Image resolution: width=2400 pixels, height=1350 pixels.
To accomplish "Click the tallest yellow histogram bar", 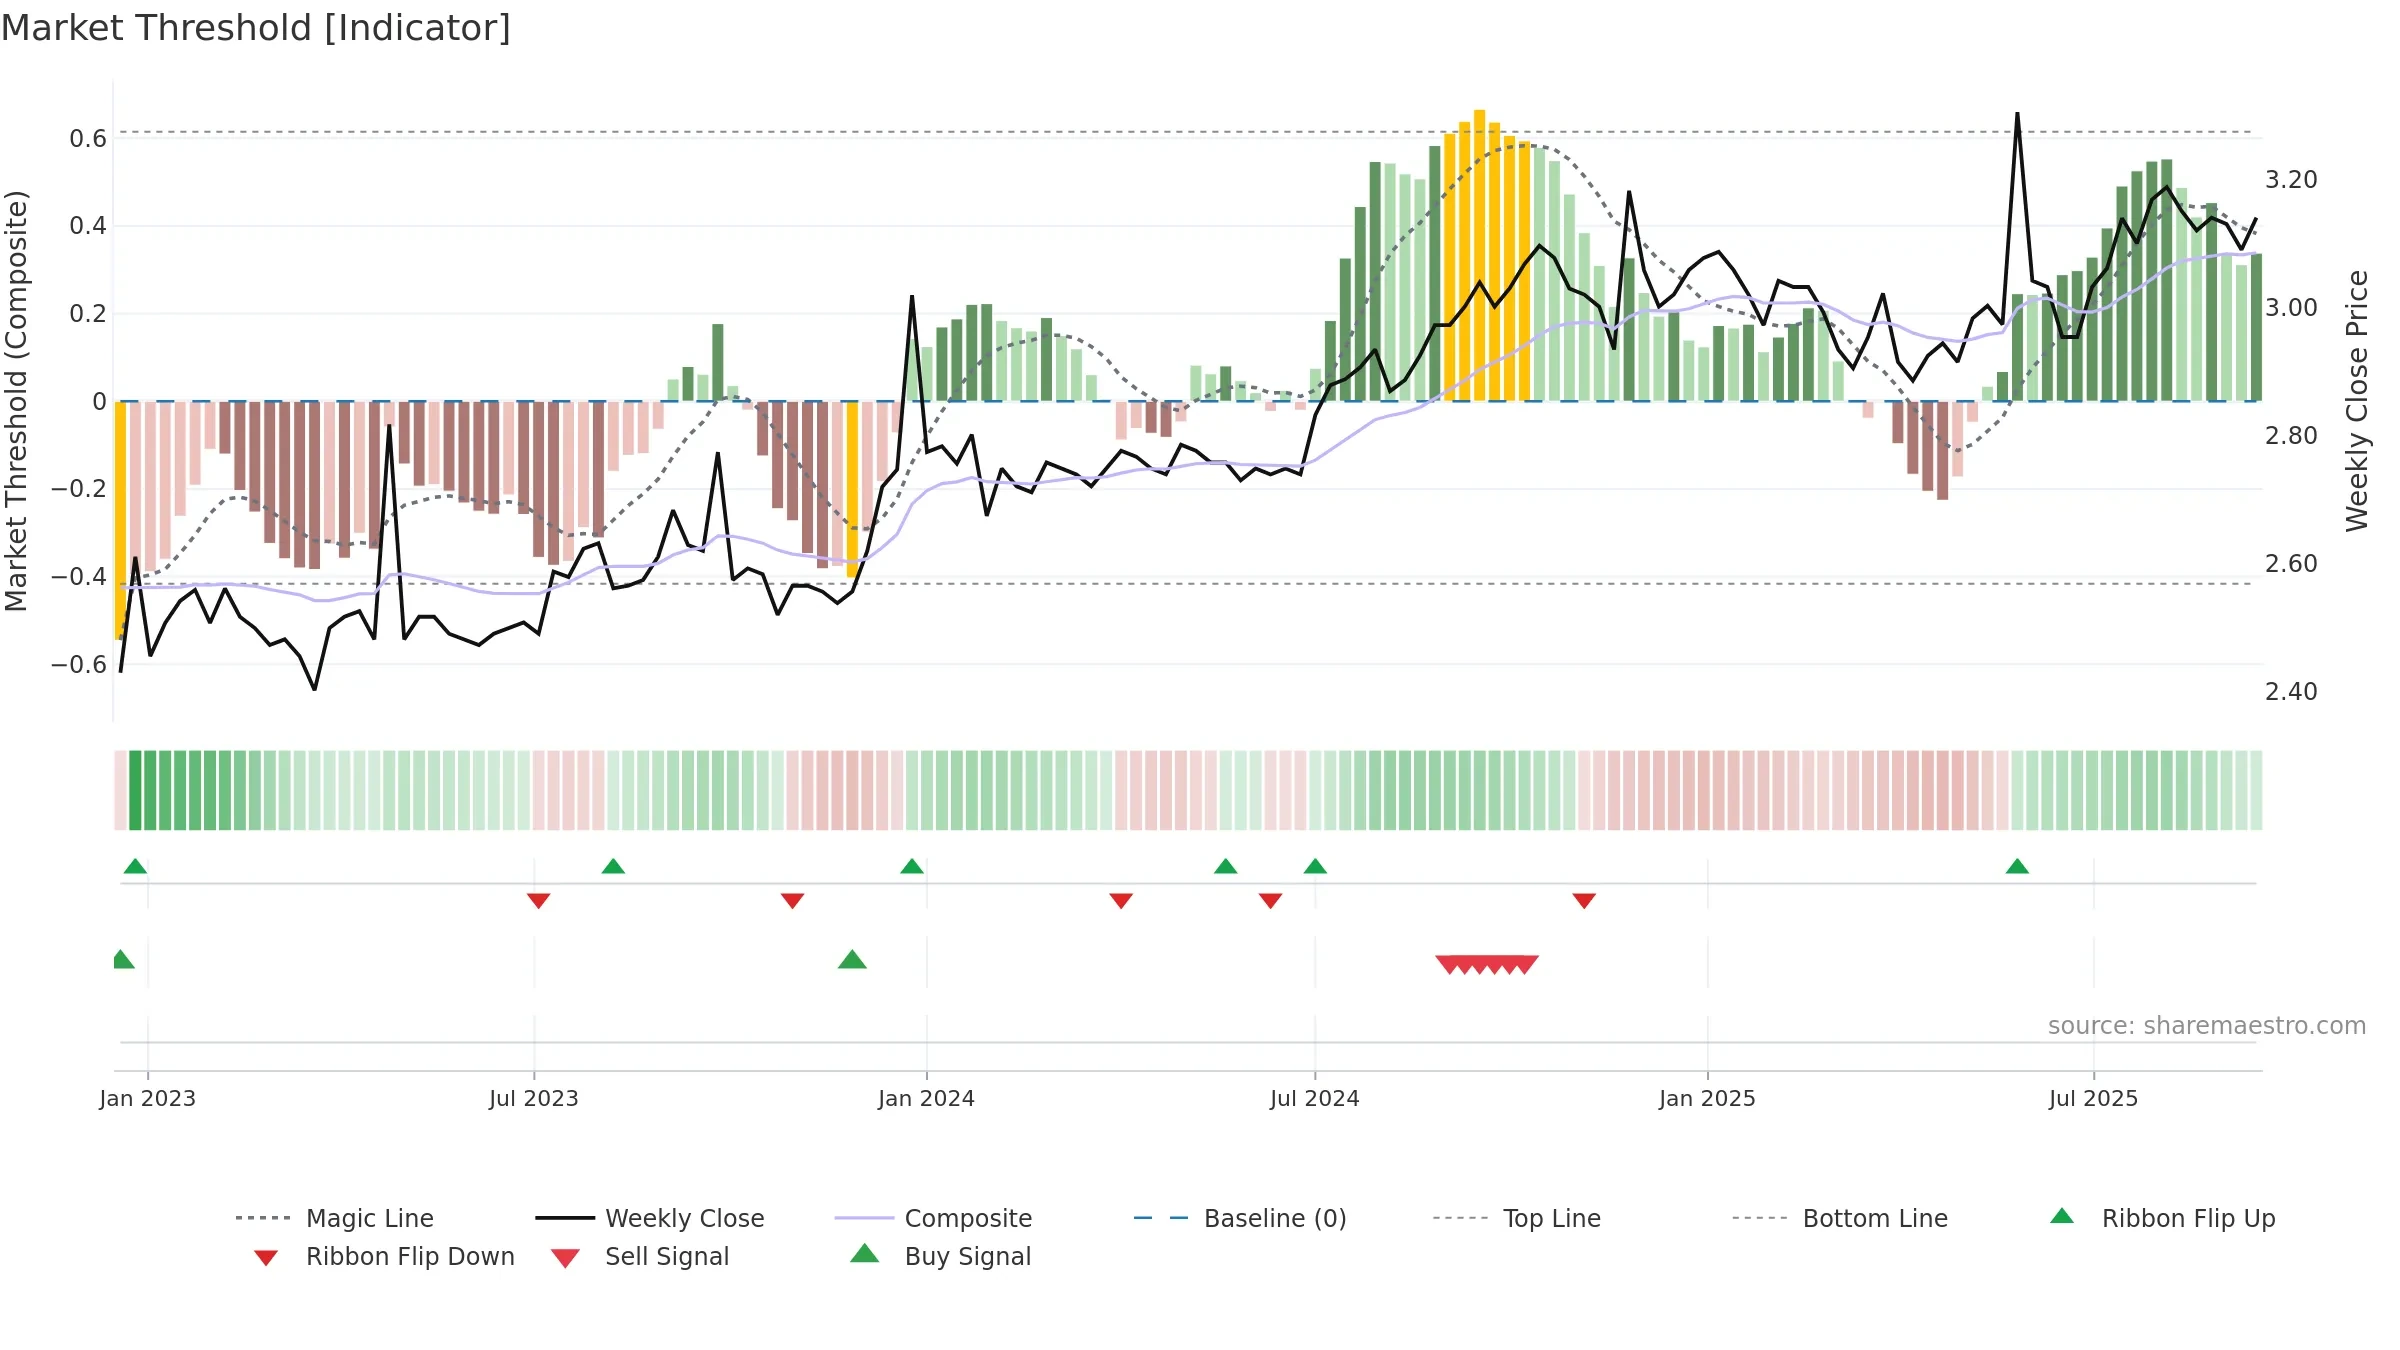I will tap(1479, 255).
